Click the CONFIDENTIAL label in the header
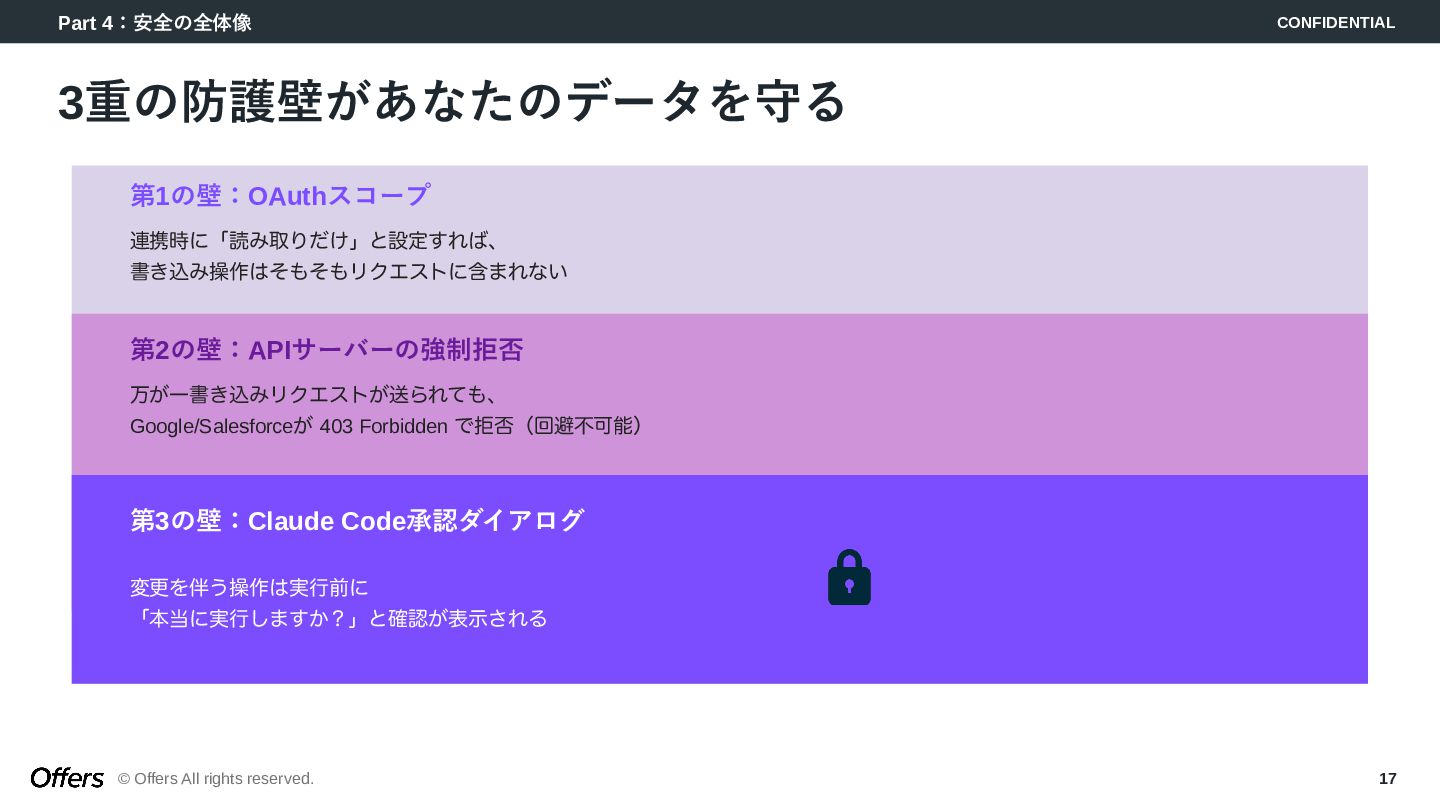The image size is (1440, 810). [x=1336, y=22]
